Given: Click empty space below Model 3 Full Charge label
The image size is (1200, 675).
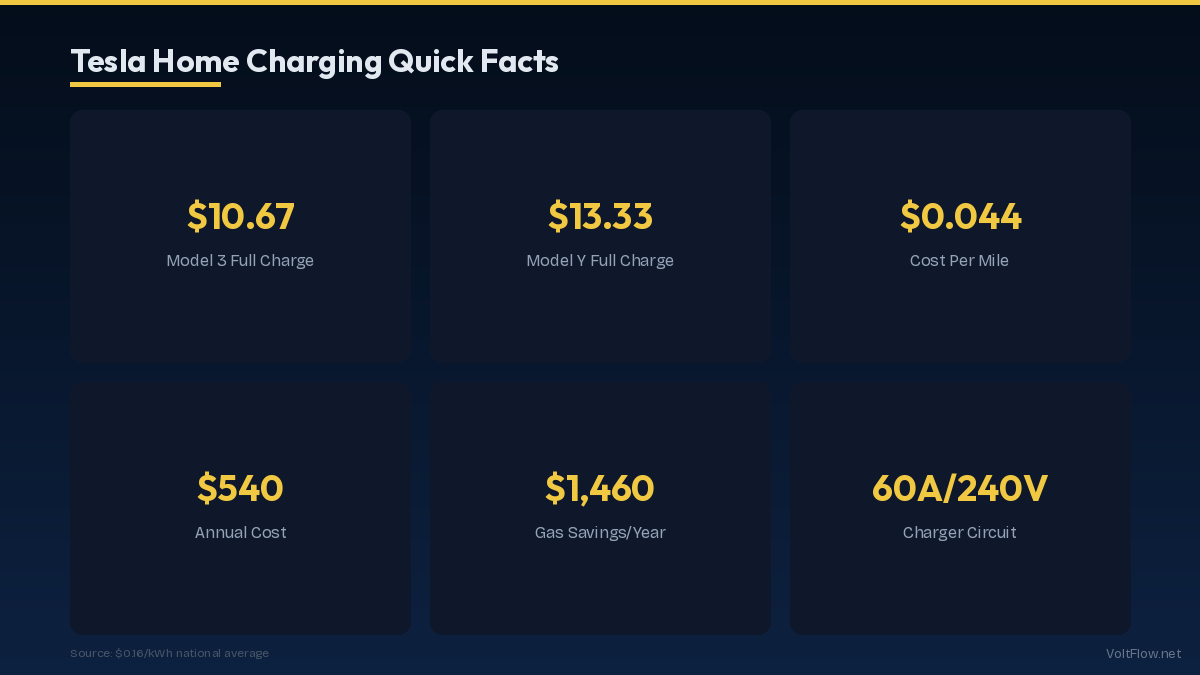Looking at the screenshot, I should click(x=240, y=315).
